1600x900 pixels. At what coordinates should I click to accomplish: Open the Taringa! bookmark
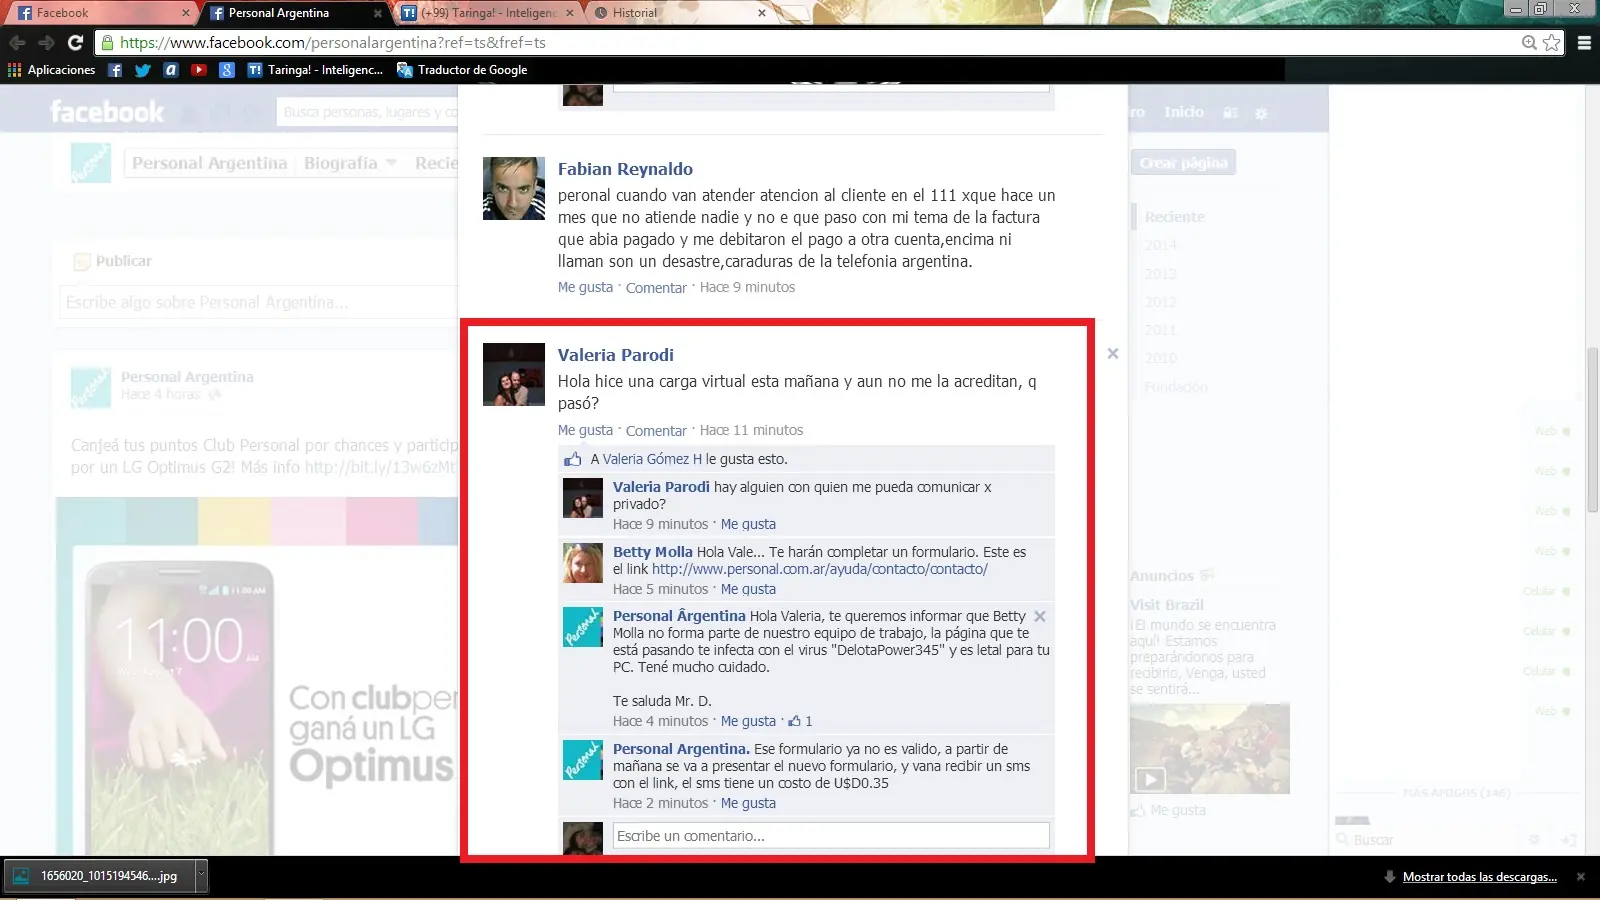tap(315, 70)
